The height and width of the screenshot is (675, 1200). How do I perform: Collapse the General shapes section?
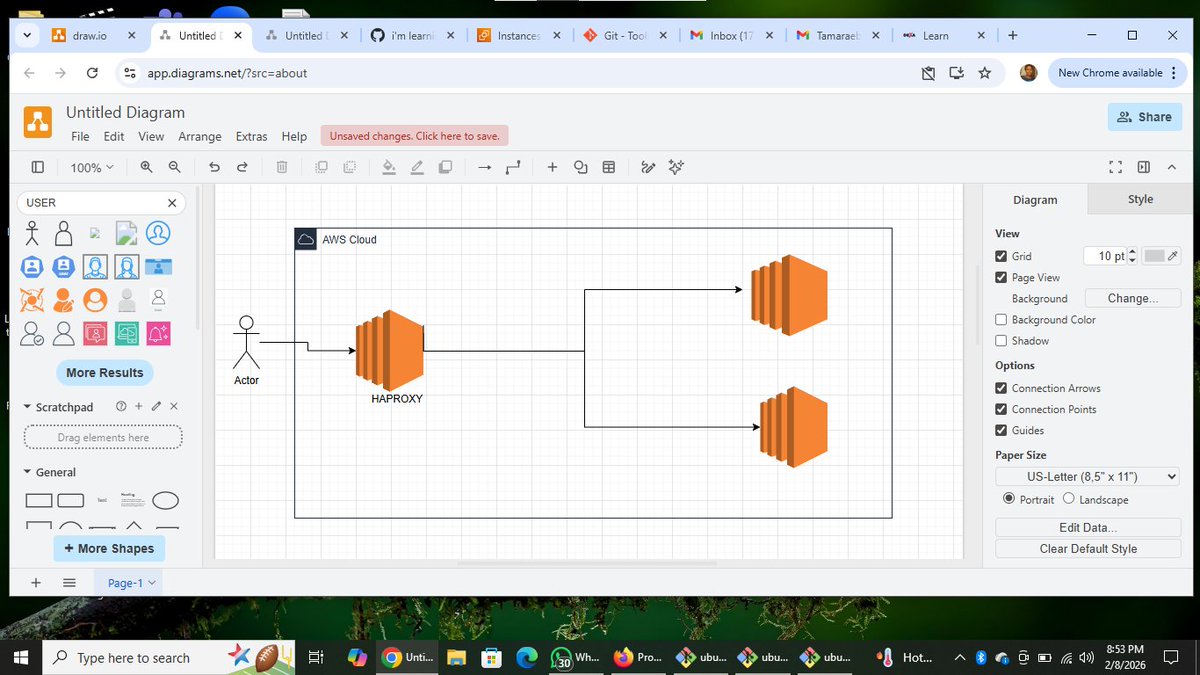pos(27,472)
